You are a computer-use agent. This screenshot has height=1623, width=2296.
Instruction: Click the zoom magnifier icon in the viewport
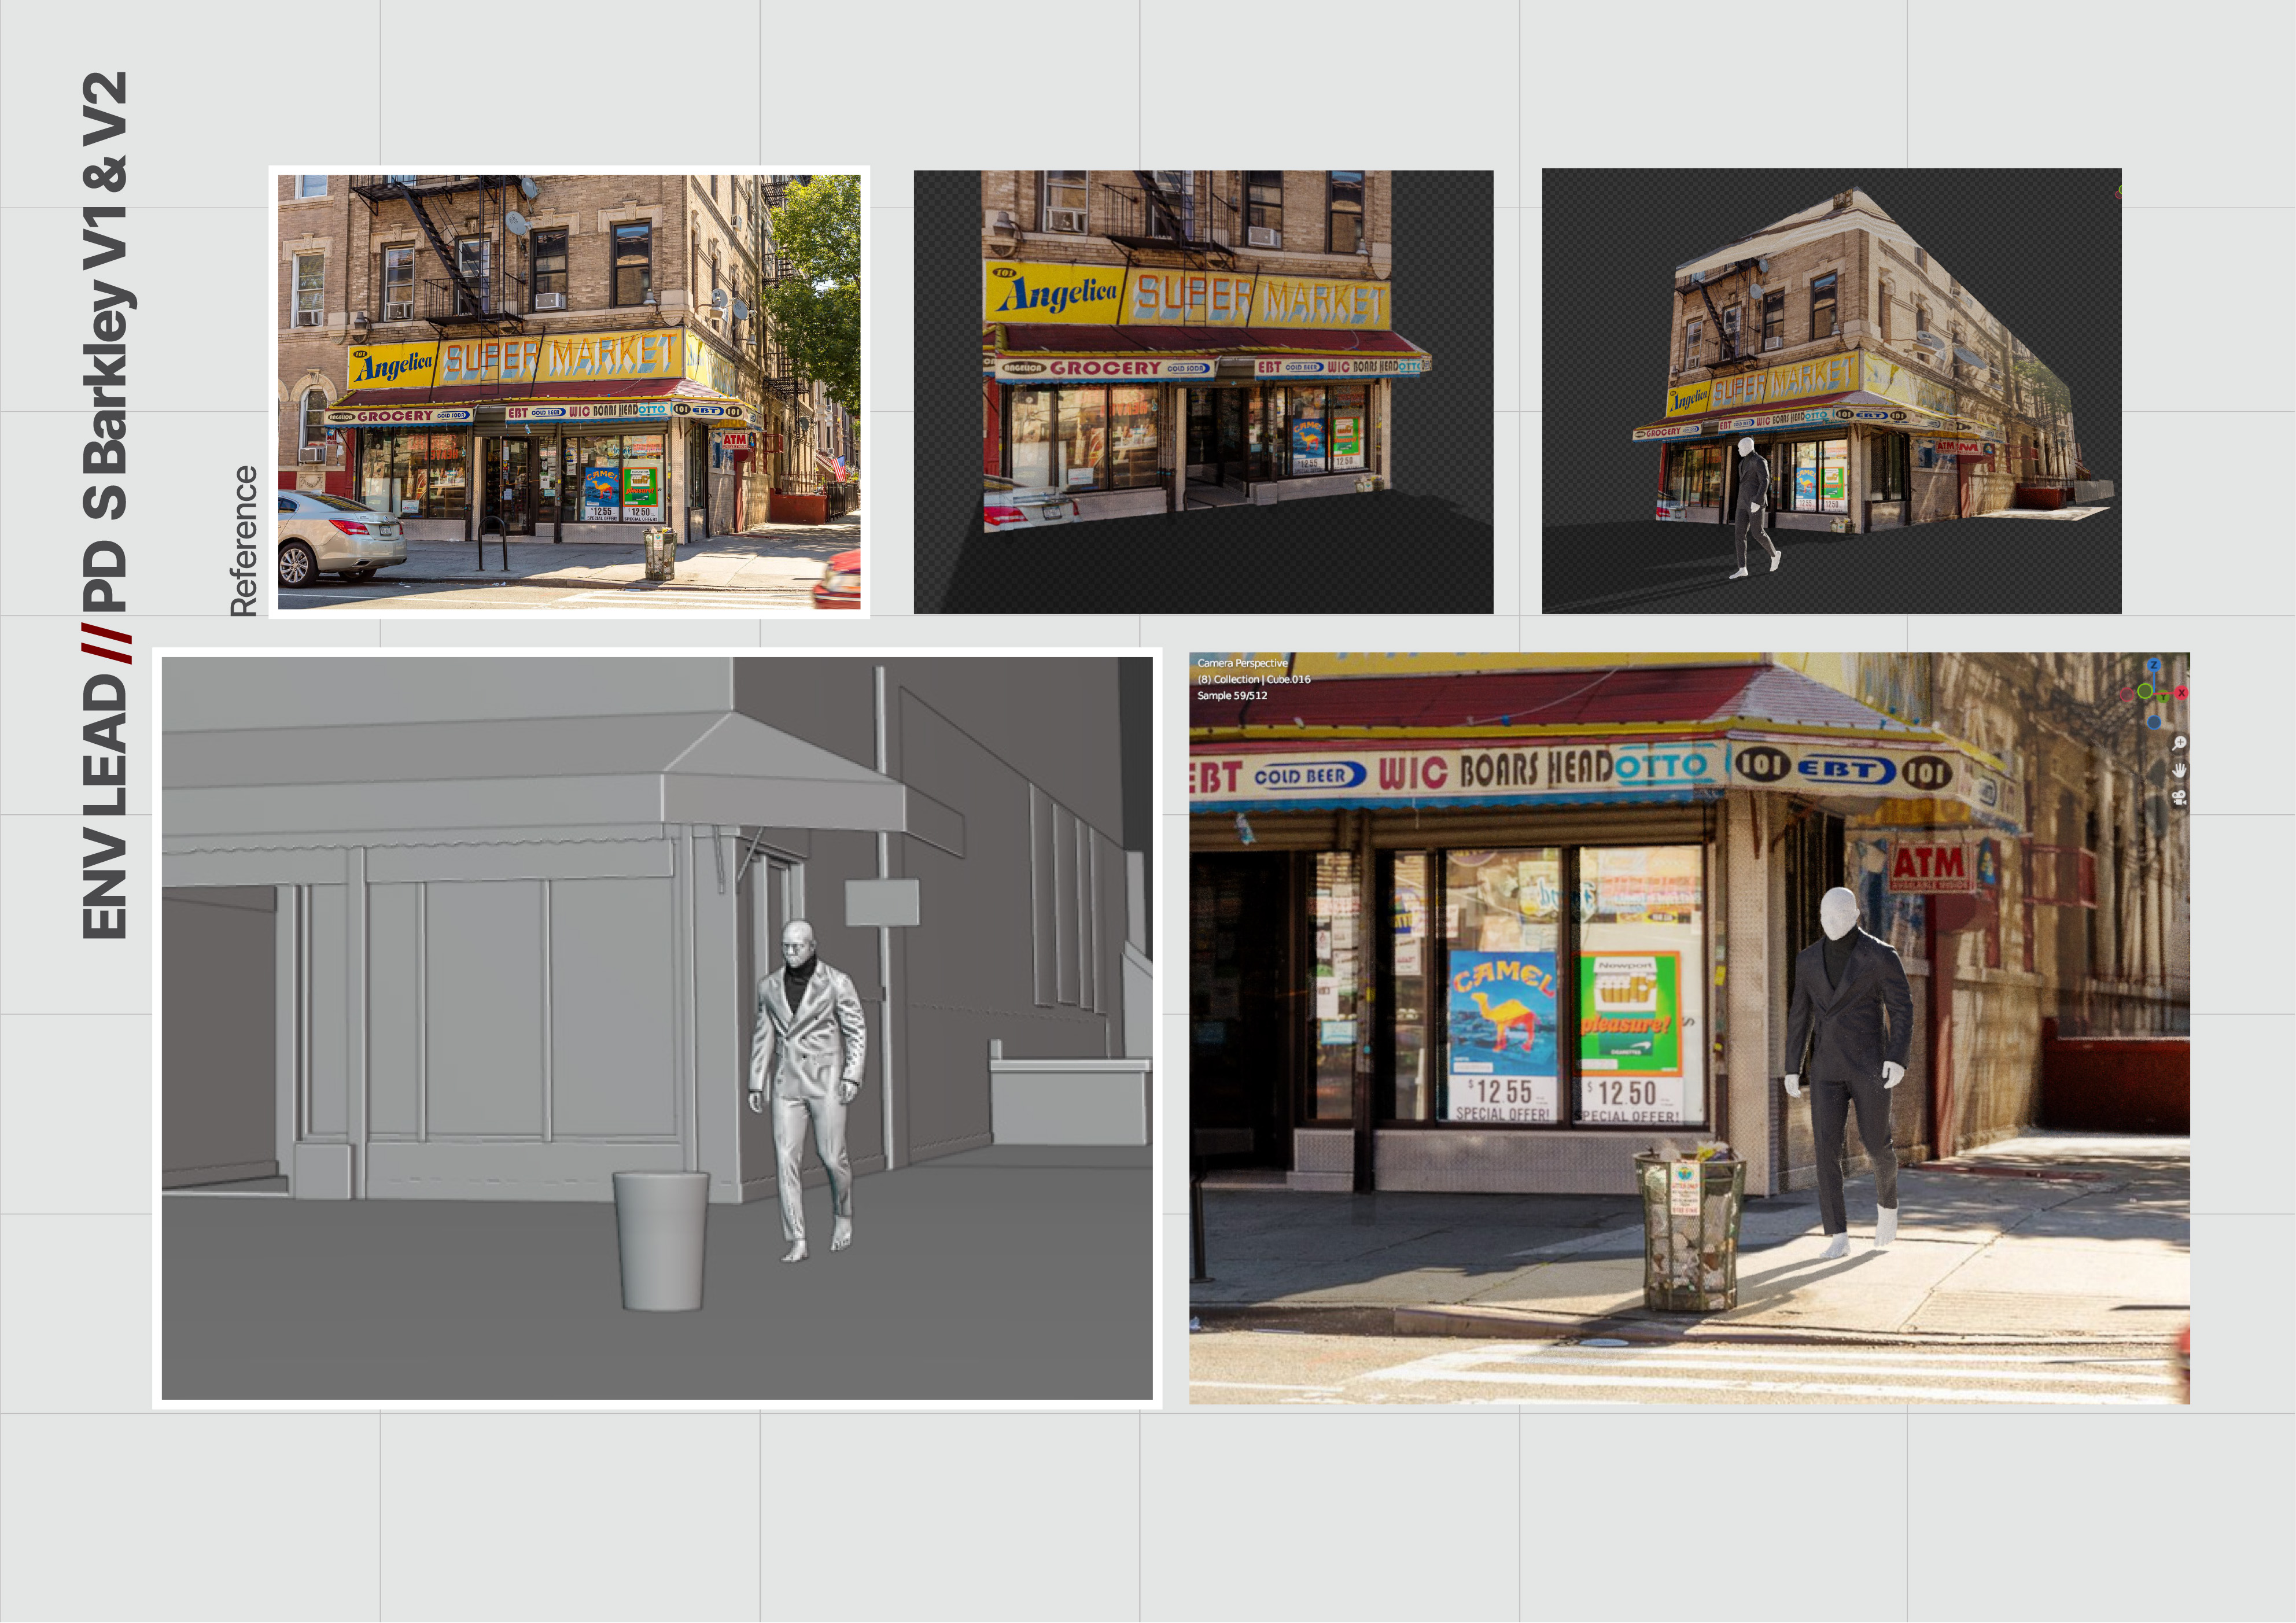point(2179,743)
